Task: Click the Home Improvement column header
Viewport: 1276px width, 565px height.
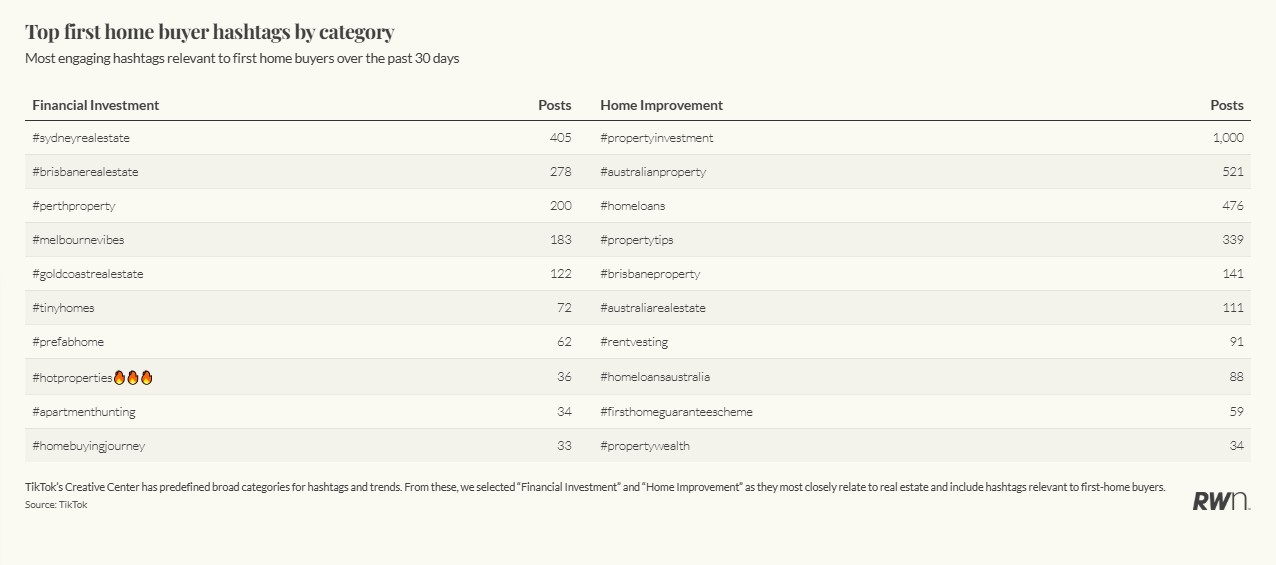Action: [661, 105]
